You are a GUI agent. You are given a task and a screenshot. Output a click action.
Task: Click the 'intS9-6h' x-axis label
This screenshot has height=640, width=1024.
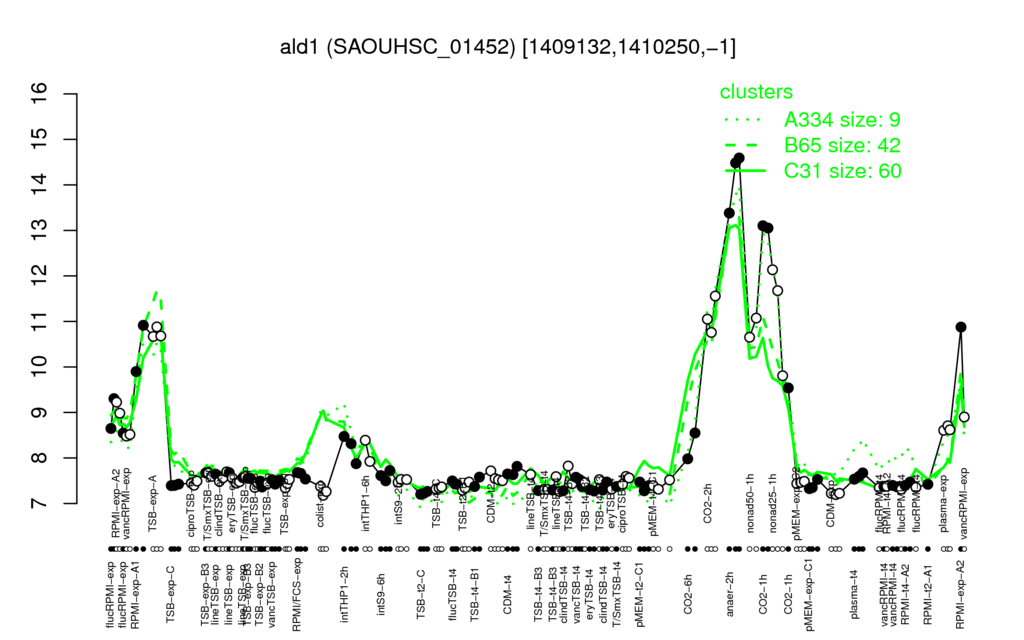[x=382, y=594]
